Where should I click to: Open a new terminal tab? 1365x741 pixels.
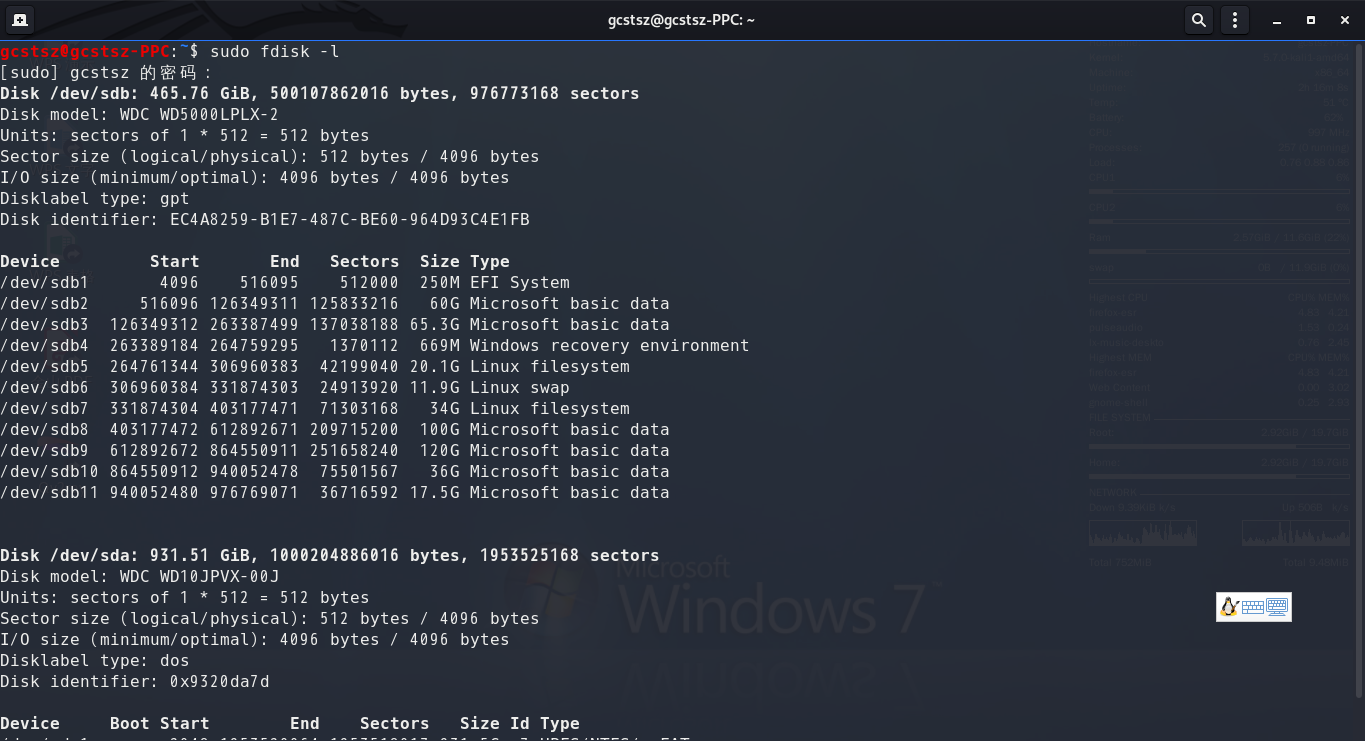point(20,20)
